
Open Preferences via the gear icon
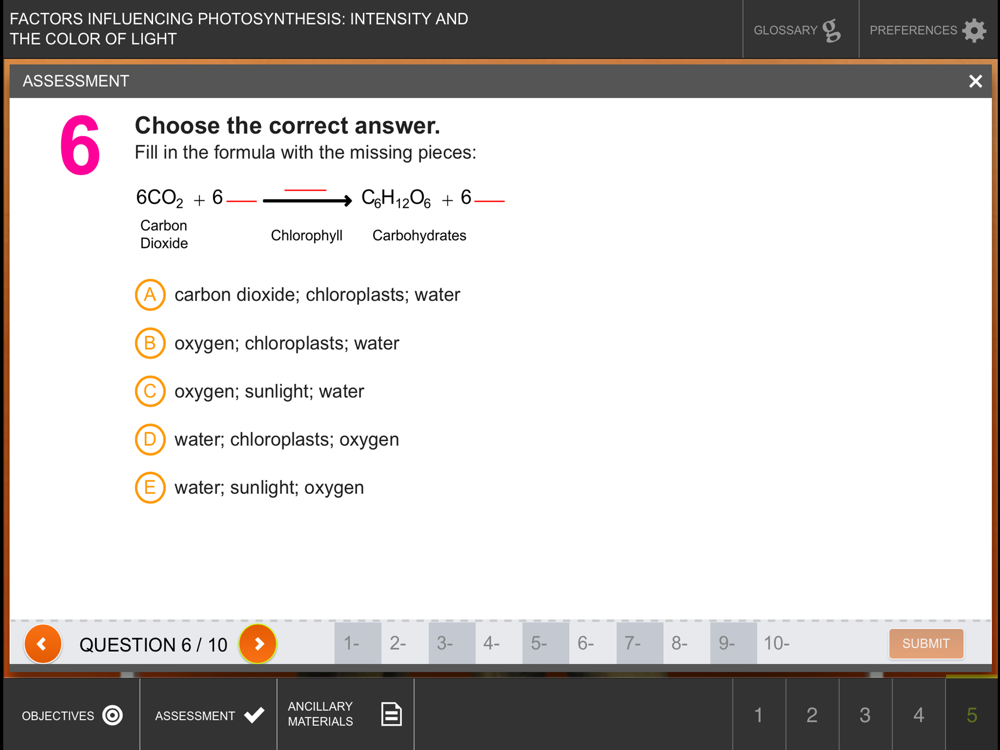point(974,30)
